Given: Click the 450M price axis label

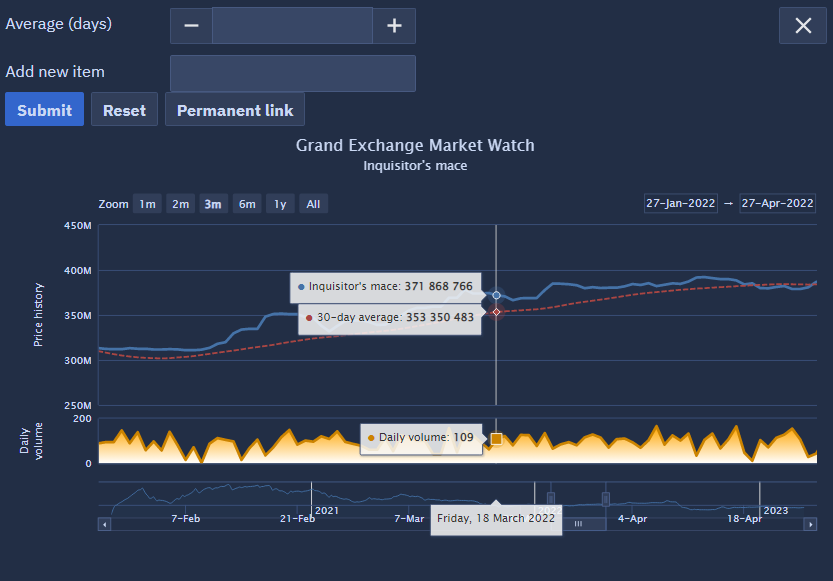Looking at the screenshot, I should pyautogui.click(x=78, y=226).
